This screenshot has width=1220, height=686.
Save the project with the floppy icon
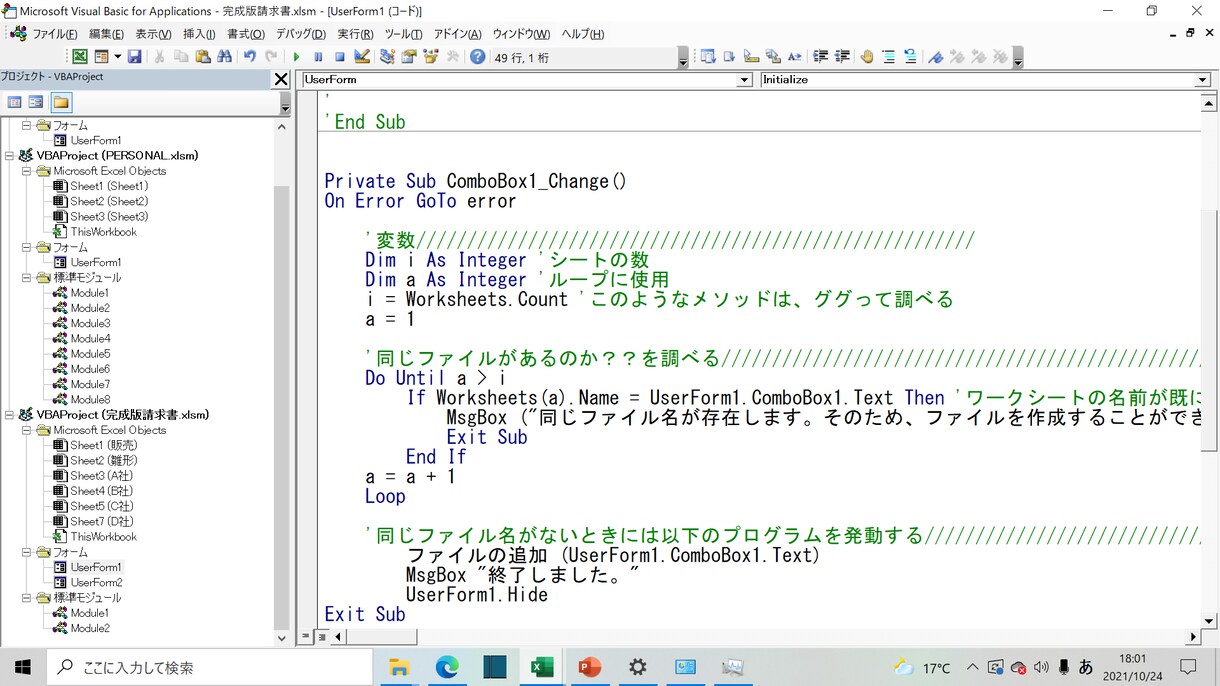tap(134, 57)
